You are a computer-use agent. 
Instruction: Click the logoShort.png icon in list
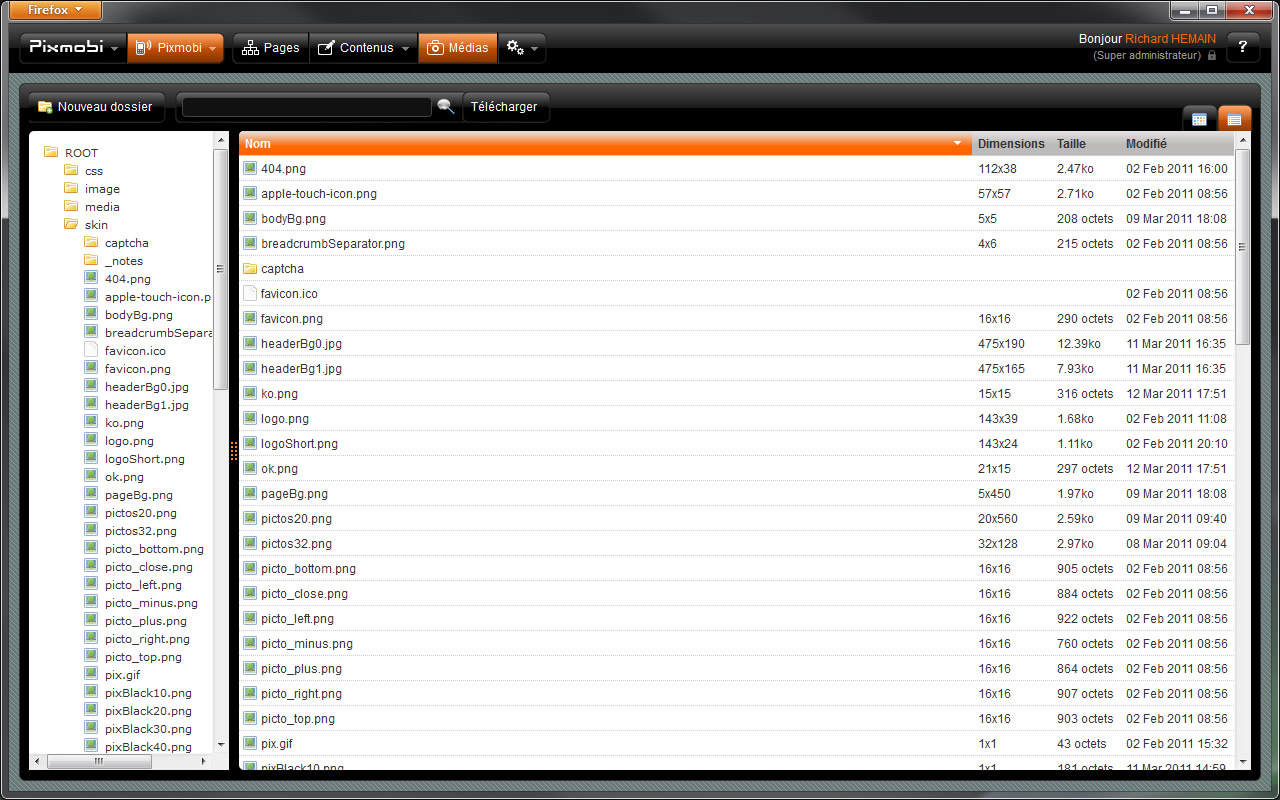250,443
